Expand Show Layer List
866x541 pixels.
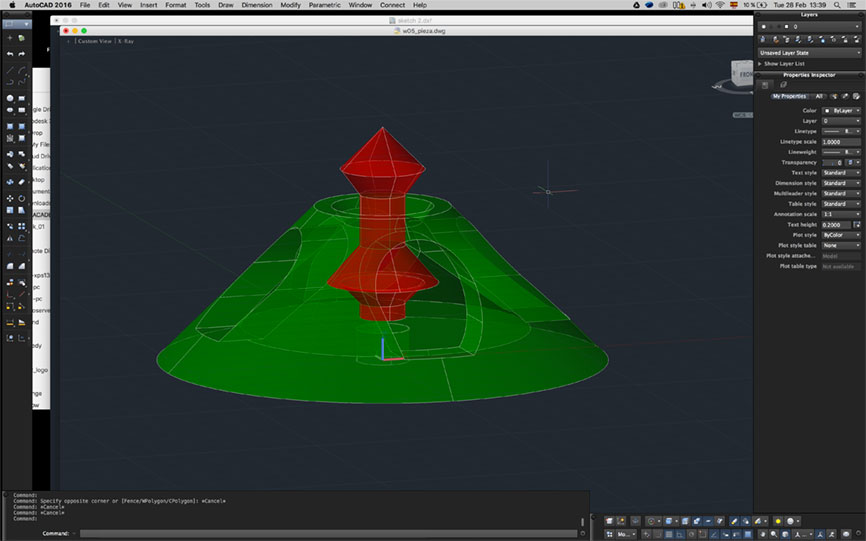pyautogui.click(x=783, y=63)
